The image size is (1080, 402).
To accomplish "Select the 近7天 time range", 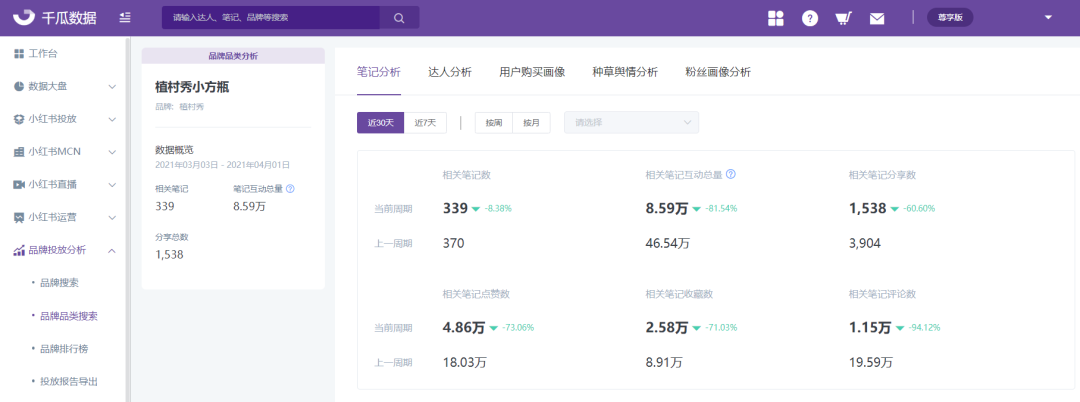I will 425,123.
